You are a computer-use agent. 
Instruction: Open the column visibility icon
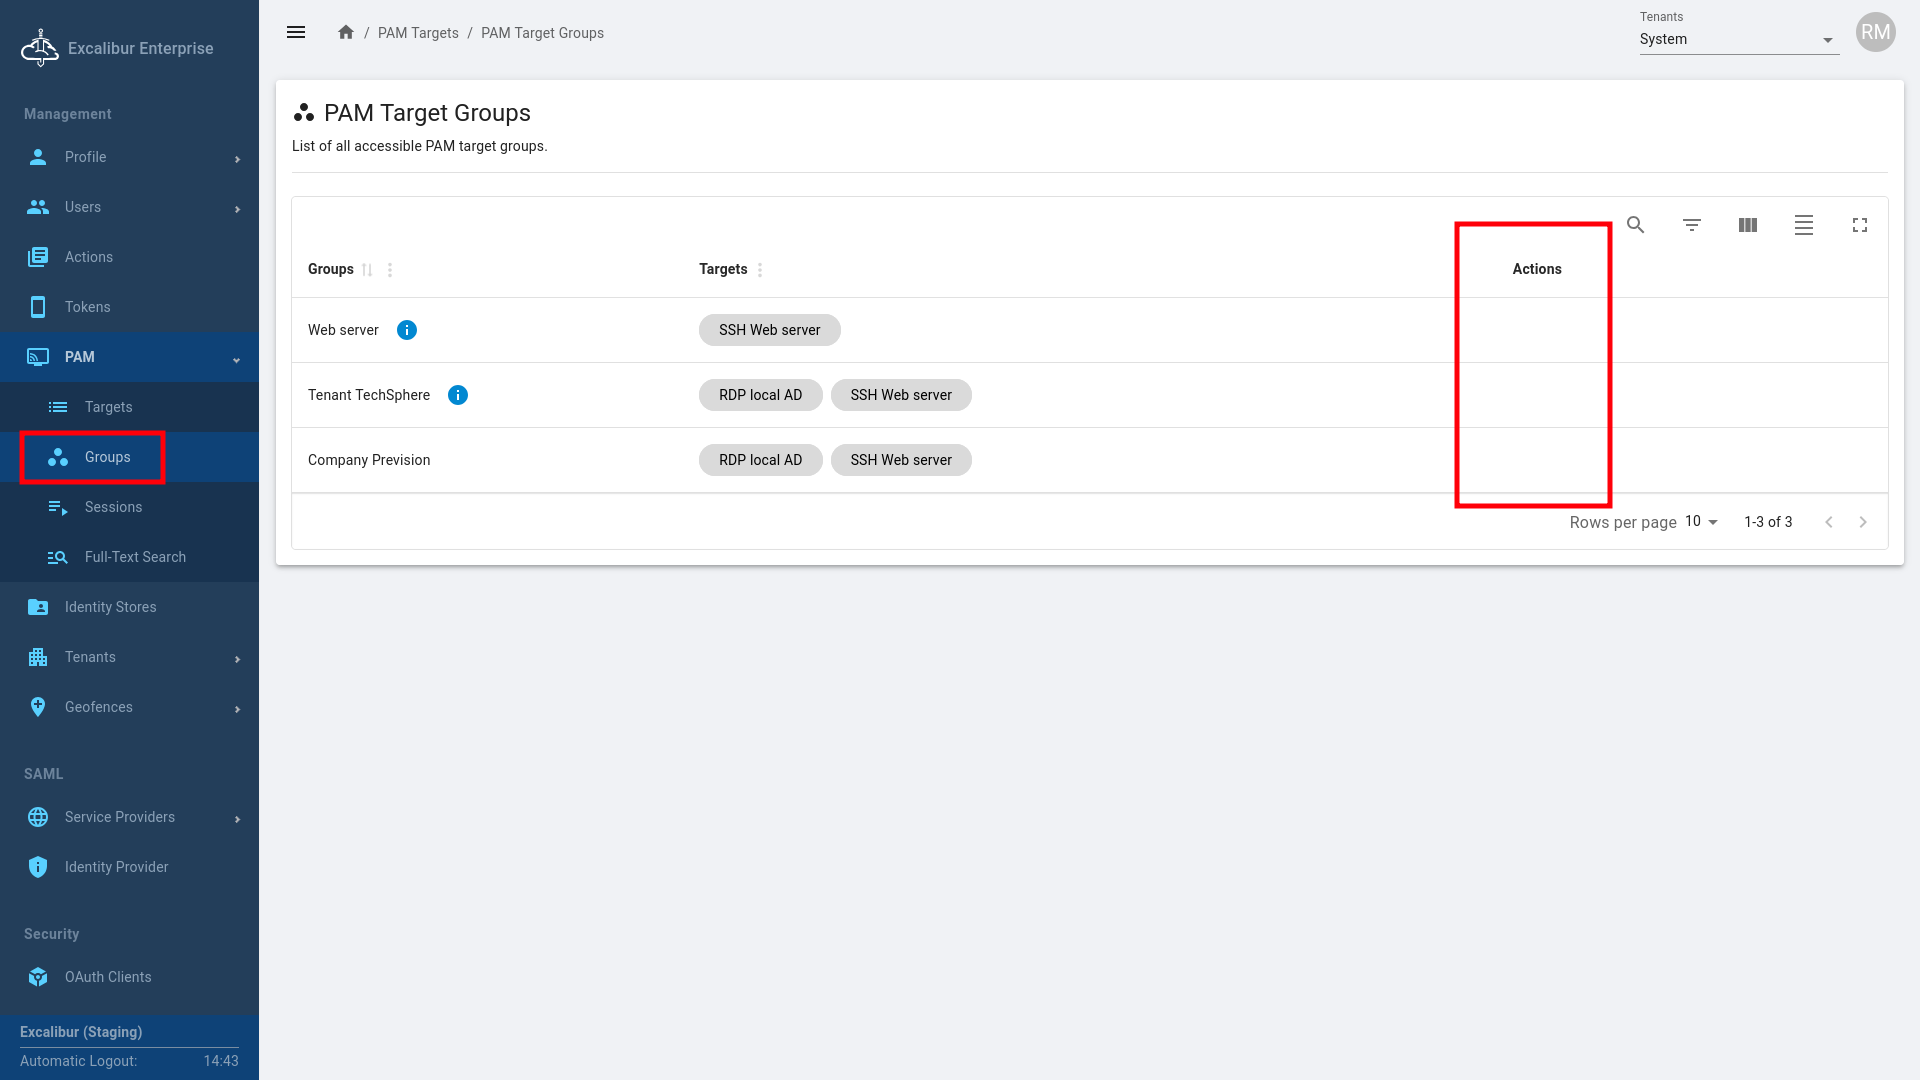pos(1747,225)
